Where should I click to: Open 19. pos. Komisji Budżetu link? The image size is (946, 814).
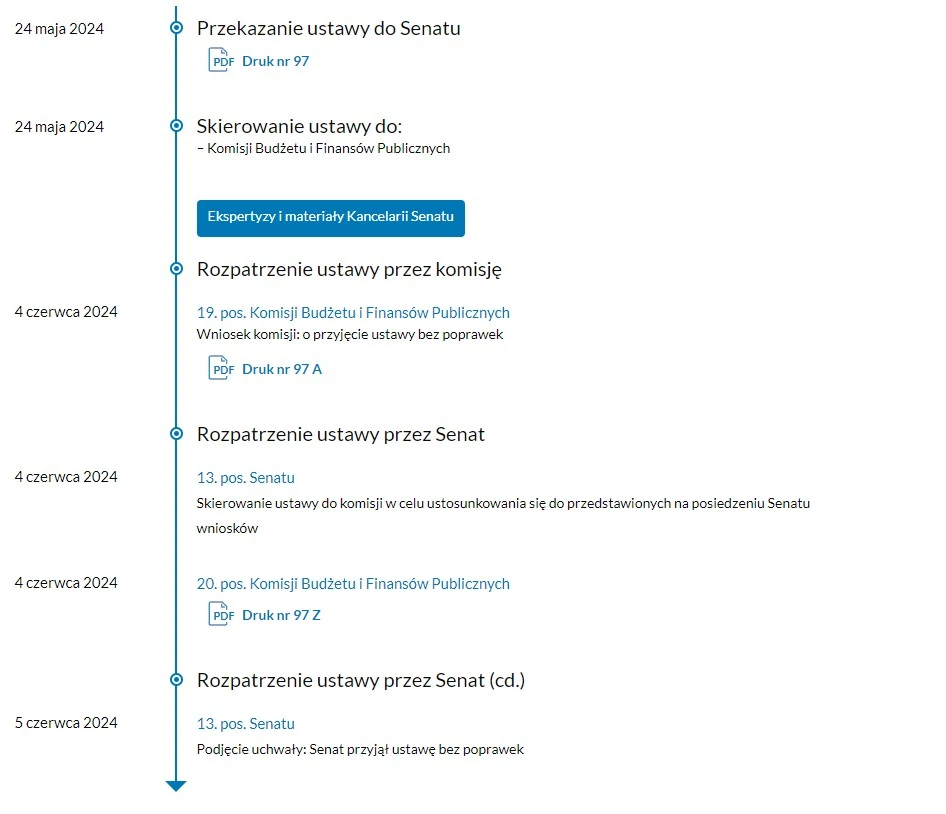point(353,312)
